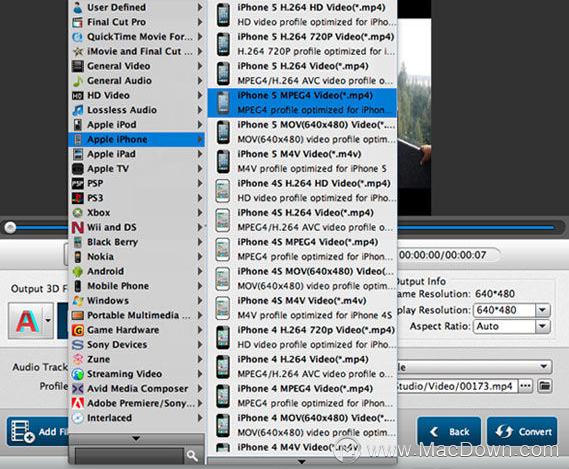Click the Apple iPod device icon
This screenshot has width=569, height=469.
(x=78, y=125)
